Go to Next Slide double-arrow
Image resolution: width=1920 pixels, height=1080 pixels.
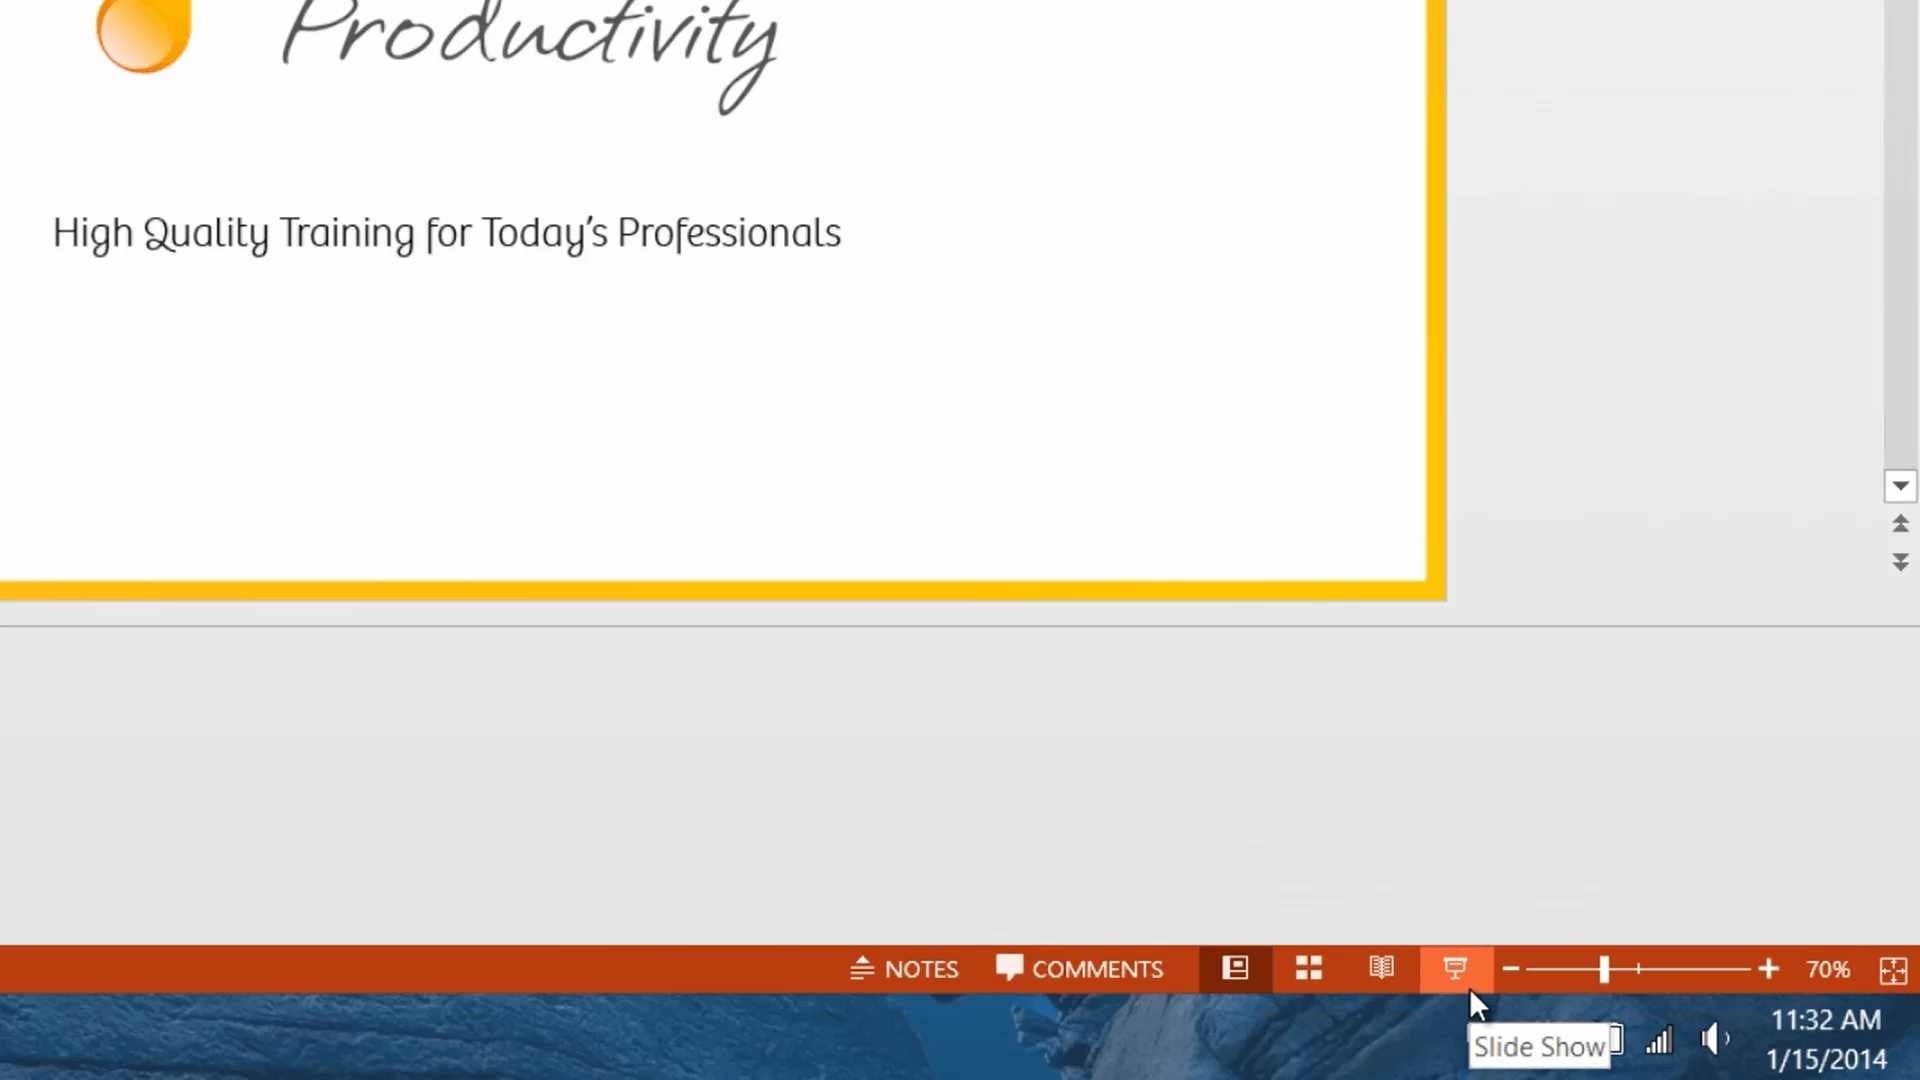pos(1900,562)
